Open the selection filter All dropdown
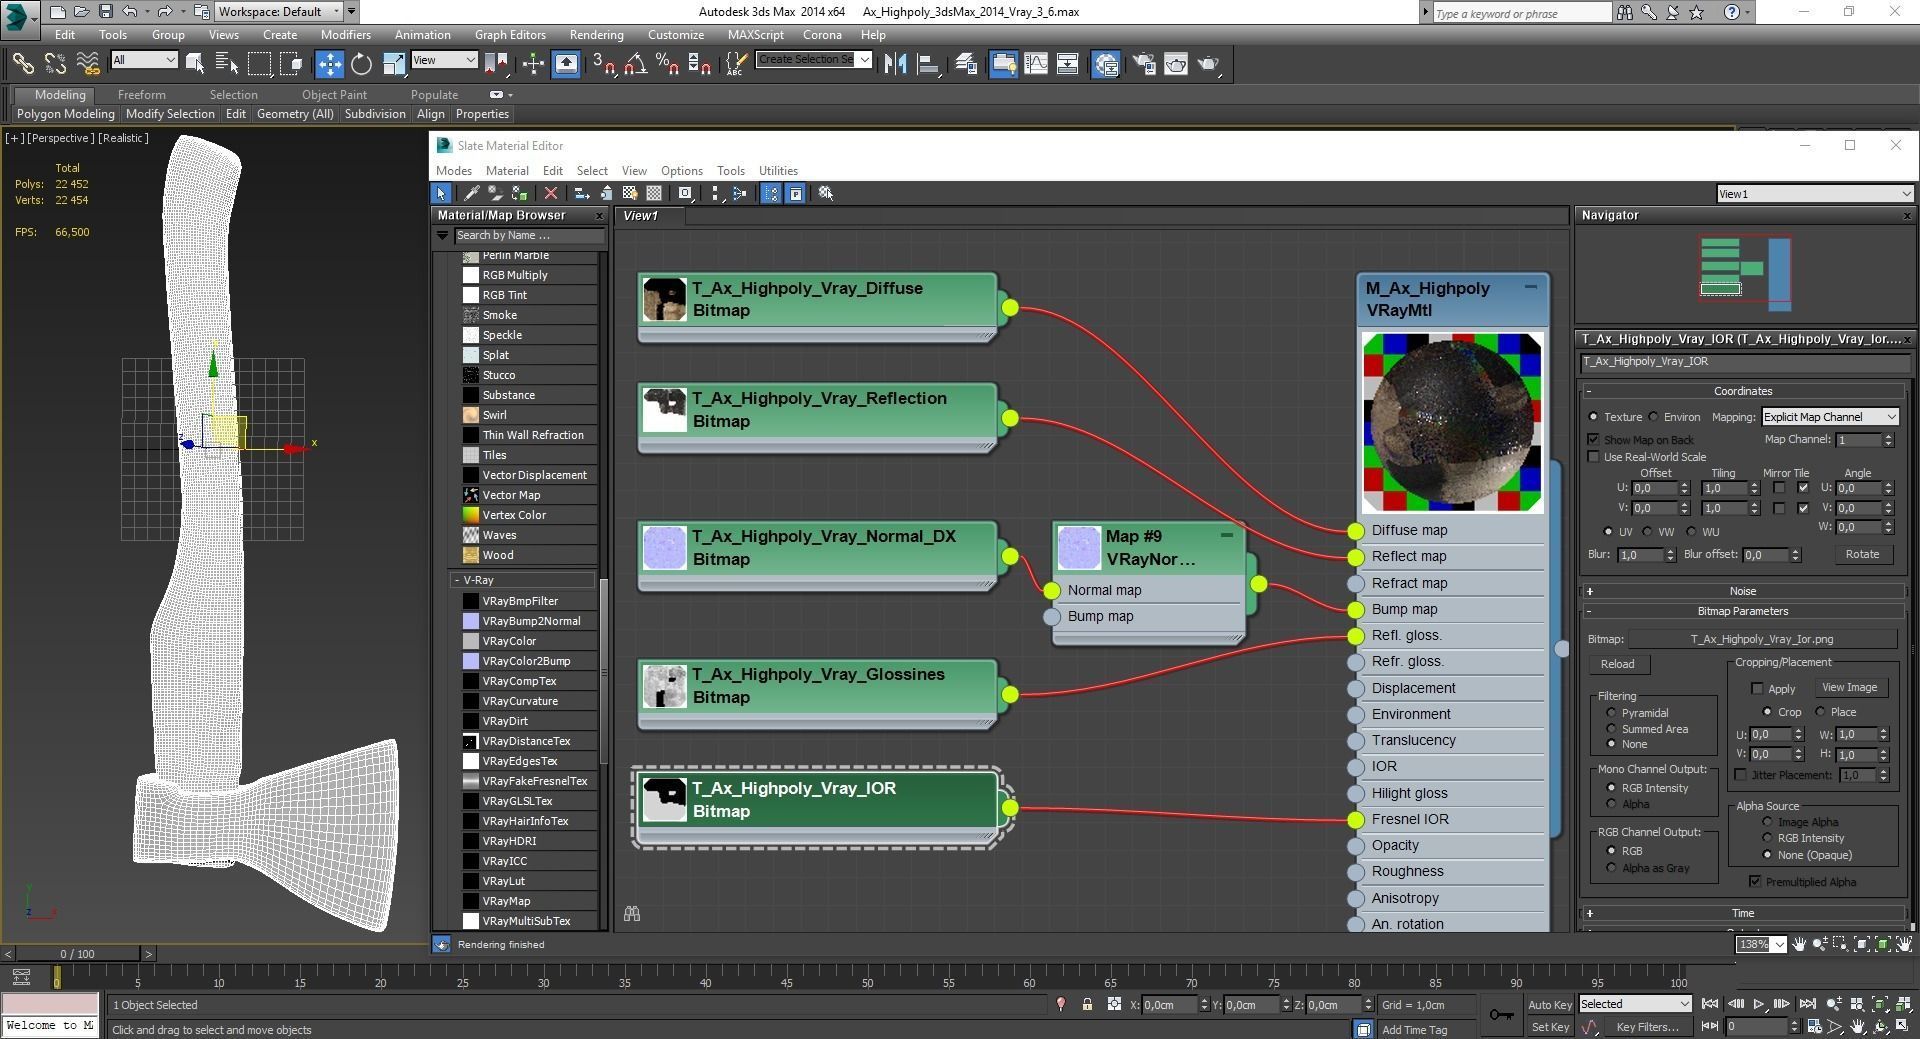1920x1039 pixels. [x=144, y=60]
